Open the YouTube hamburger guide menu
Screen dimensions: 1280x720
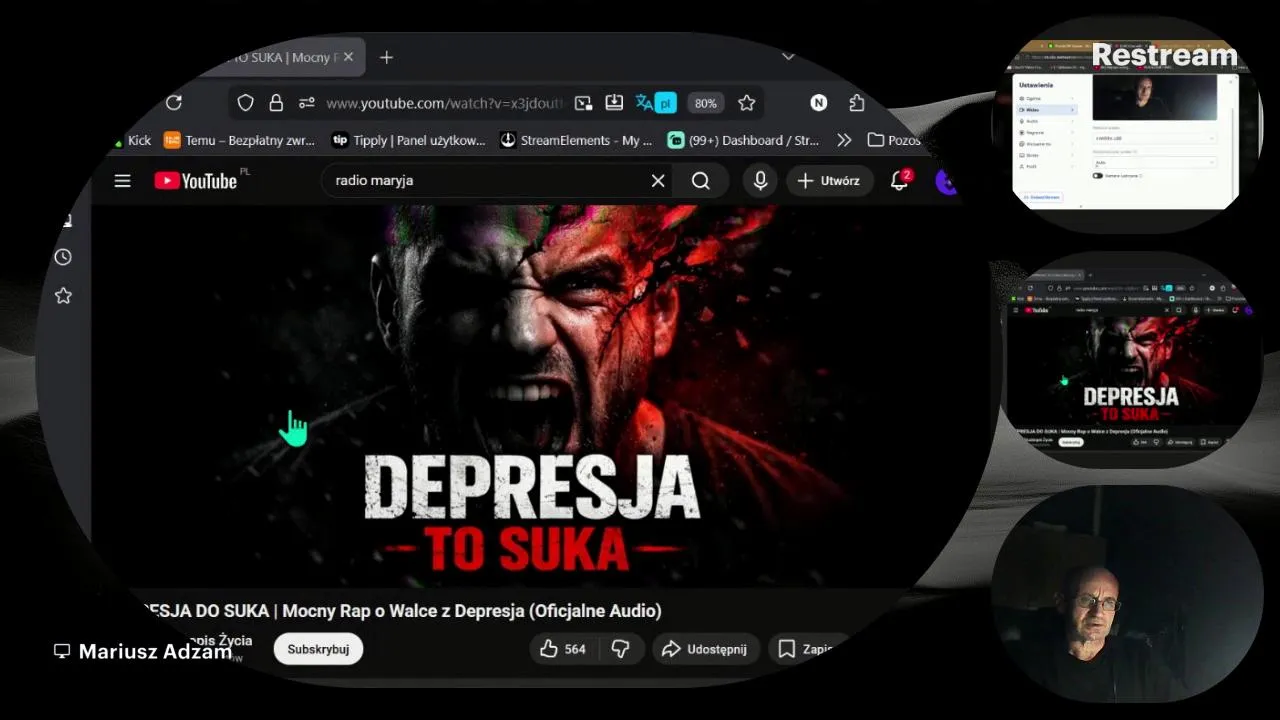pyautogui.click(x=122, y=181)
